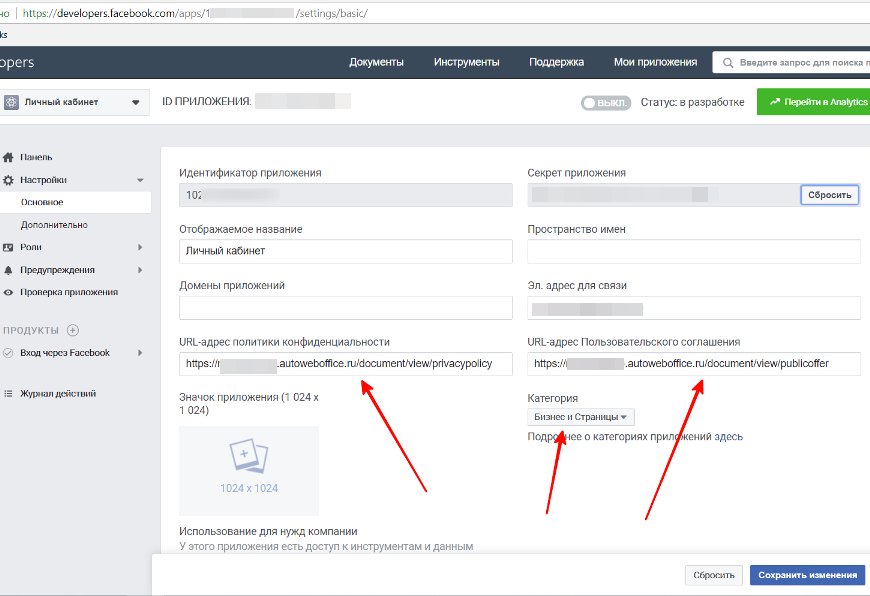The image size is (870, 596).
Task: Click the Перейти в Analytics green button
Action: click(x=813, y=102)
